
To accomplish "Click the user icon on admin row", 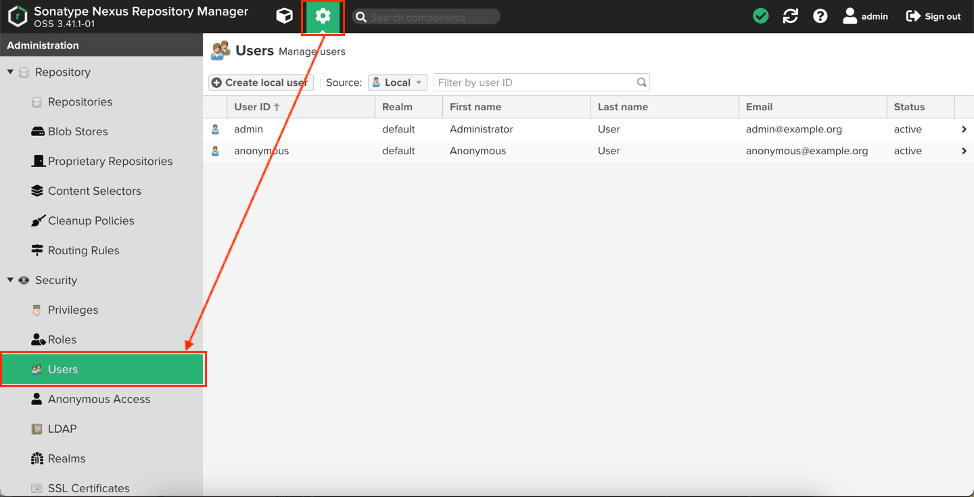I will pyautogui.click(x=215, y=130).
